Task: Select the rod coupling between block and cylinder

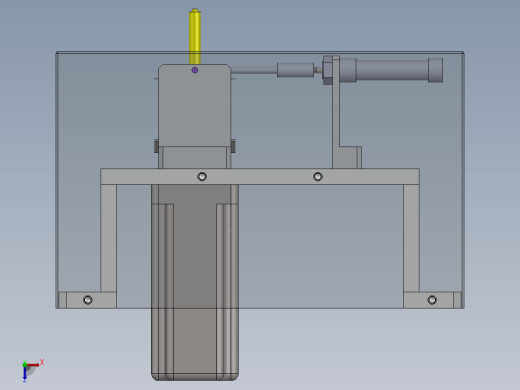Action: coord(295,70)
